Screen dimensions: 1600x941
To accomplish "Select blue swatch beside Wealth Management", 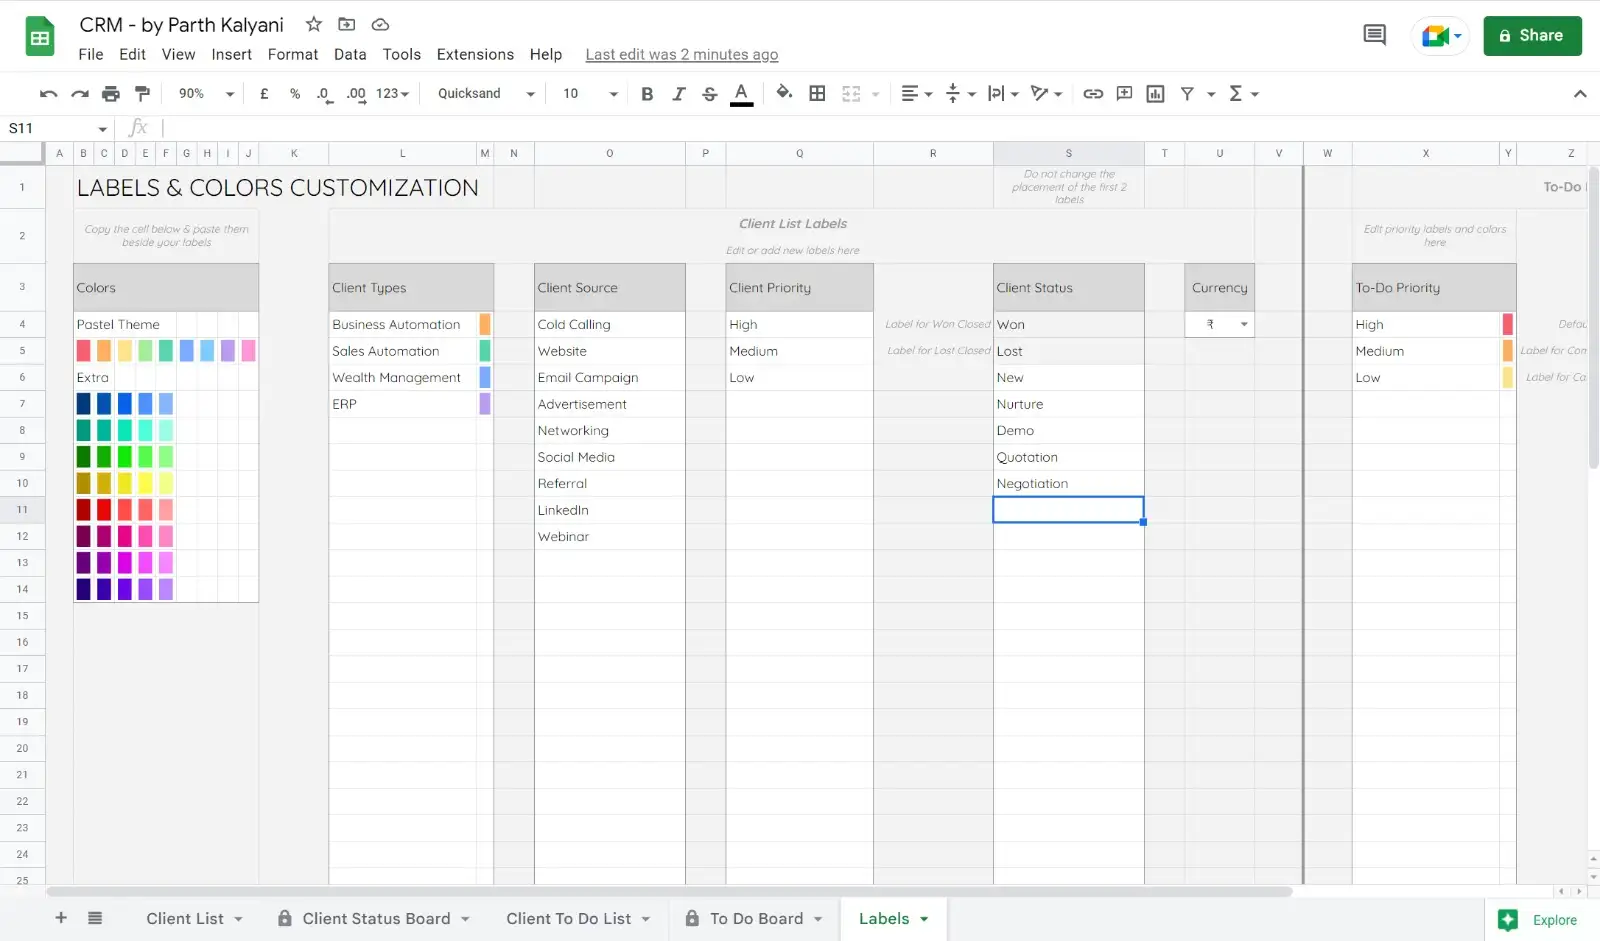I will point(485,377).
